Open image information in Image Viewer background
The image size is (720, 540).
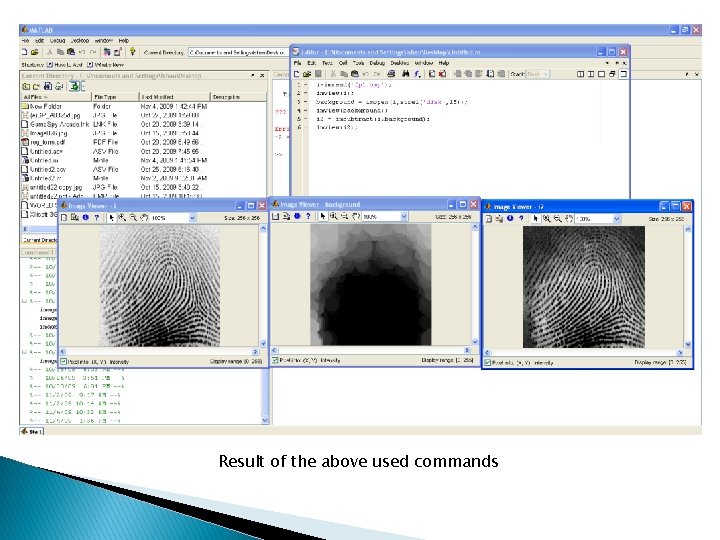(x=297, y=216)
